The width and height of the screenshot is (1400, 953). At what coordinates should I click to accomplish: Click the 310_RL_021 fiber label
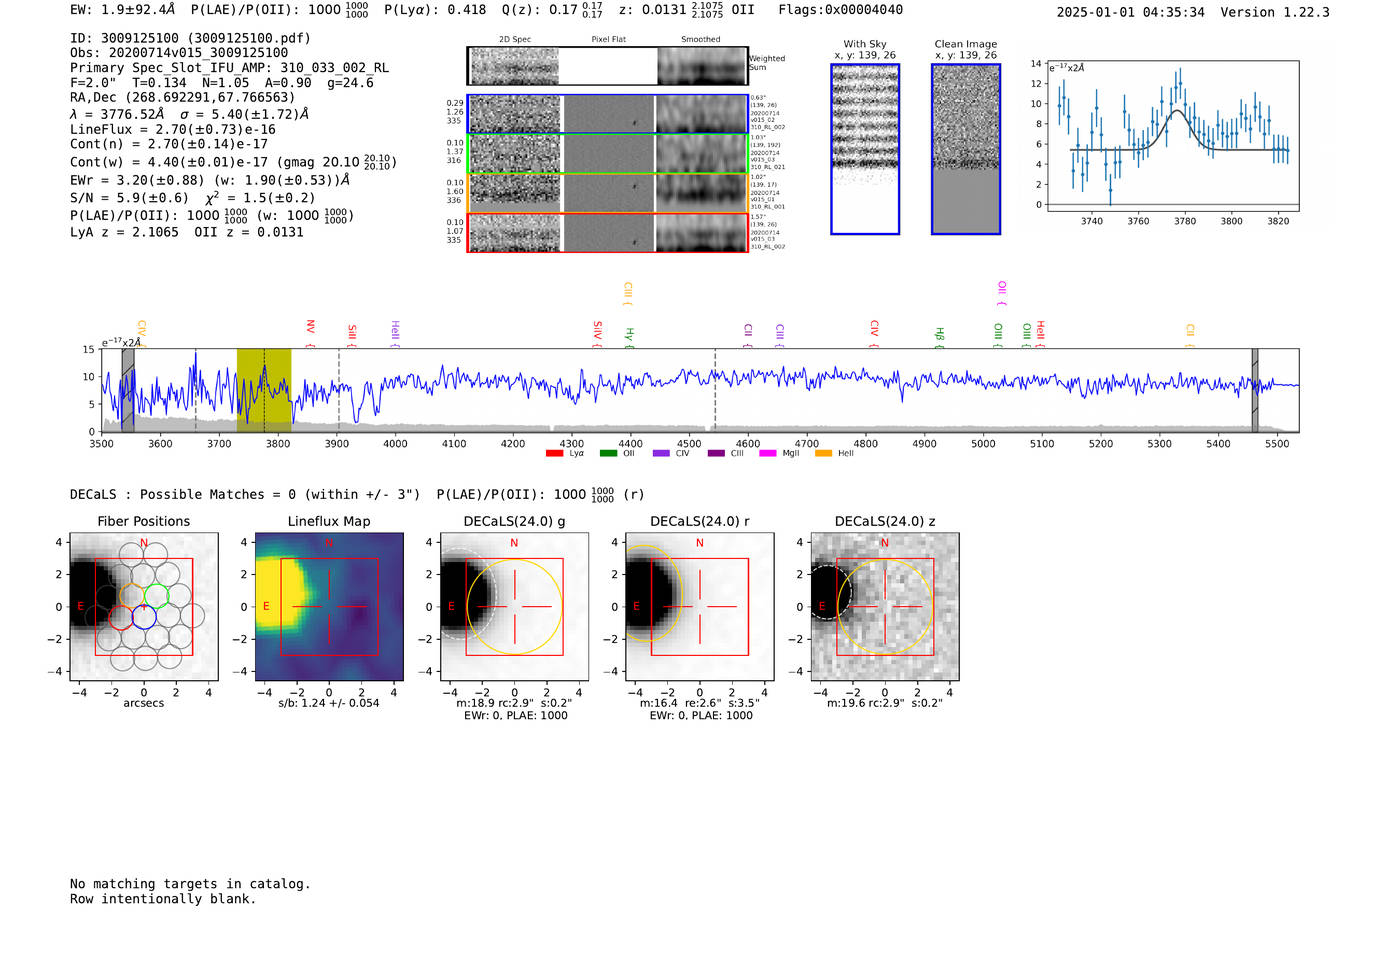768,167
